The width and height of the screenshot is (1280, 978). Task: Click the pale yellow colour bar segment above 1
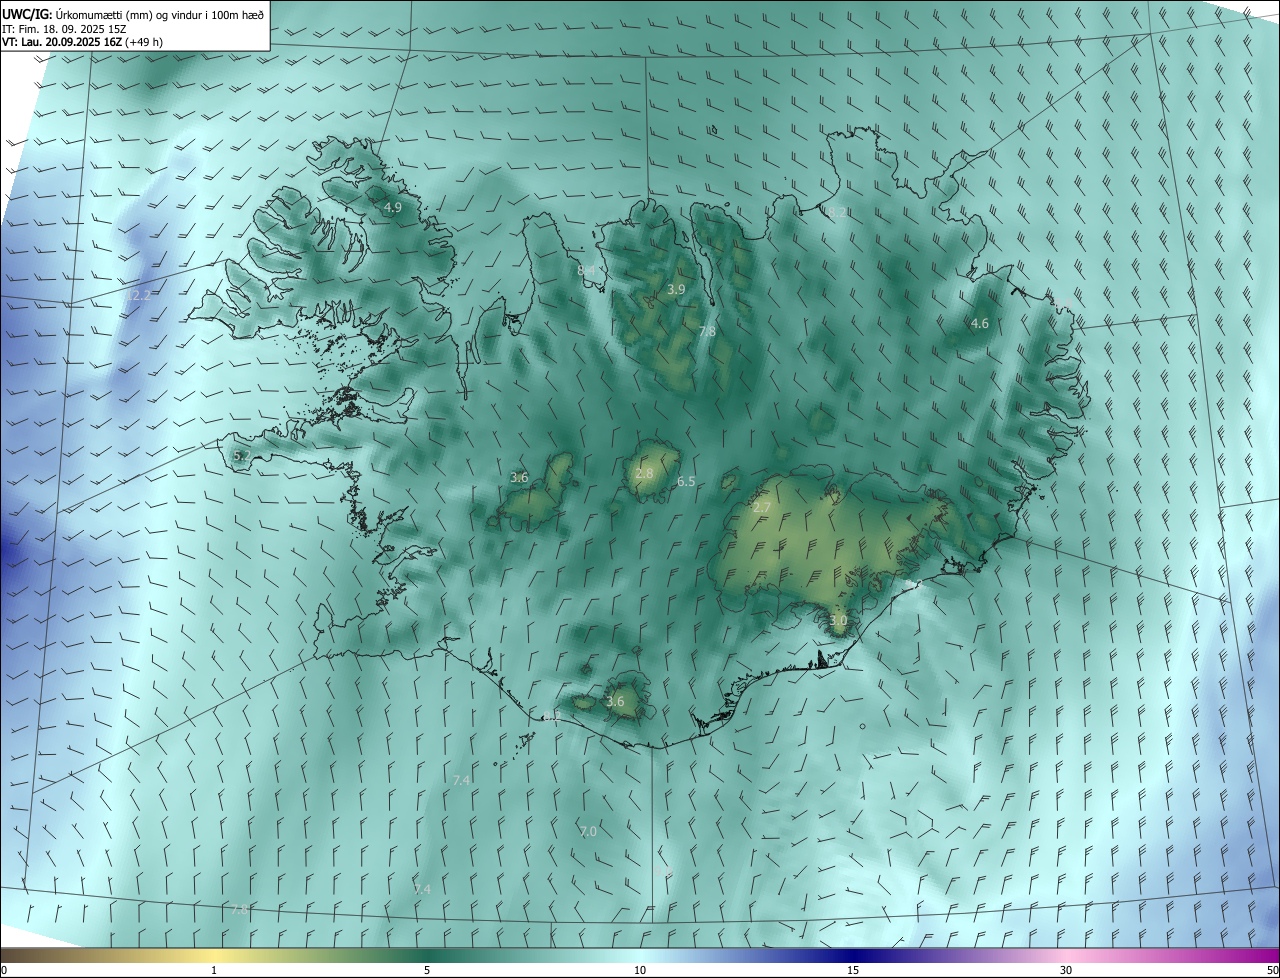pyautogui.click(x=214, y=955)
